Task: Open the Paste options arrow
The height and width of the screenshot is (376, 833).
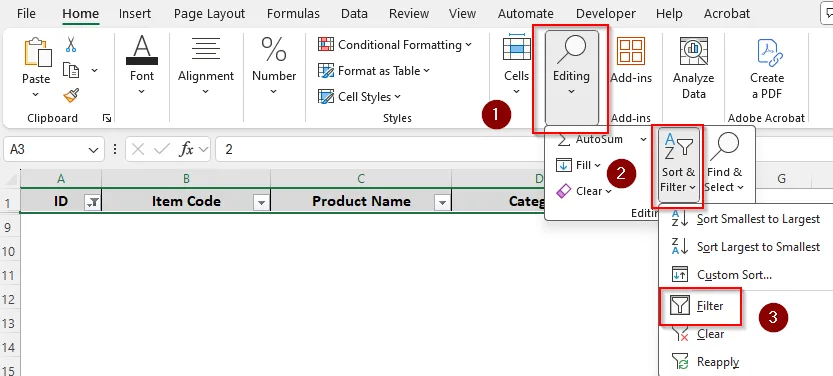Action: [36, 95]
